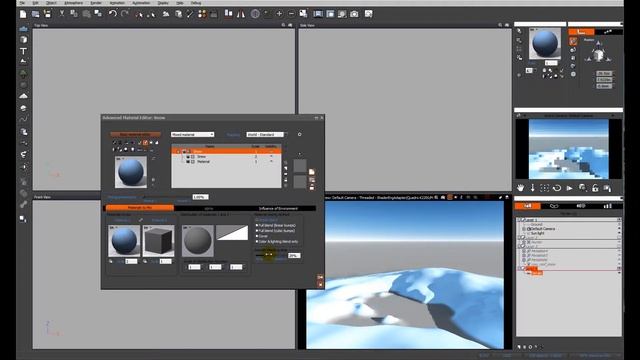
Task: Select the terrain mountain tool
Action: click(x=23, y=96)
